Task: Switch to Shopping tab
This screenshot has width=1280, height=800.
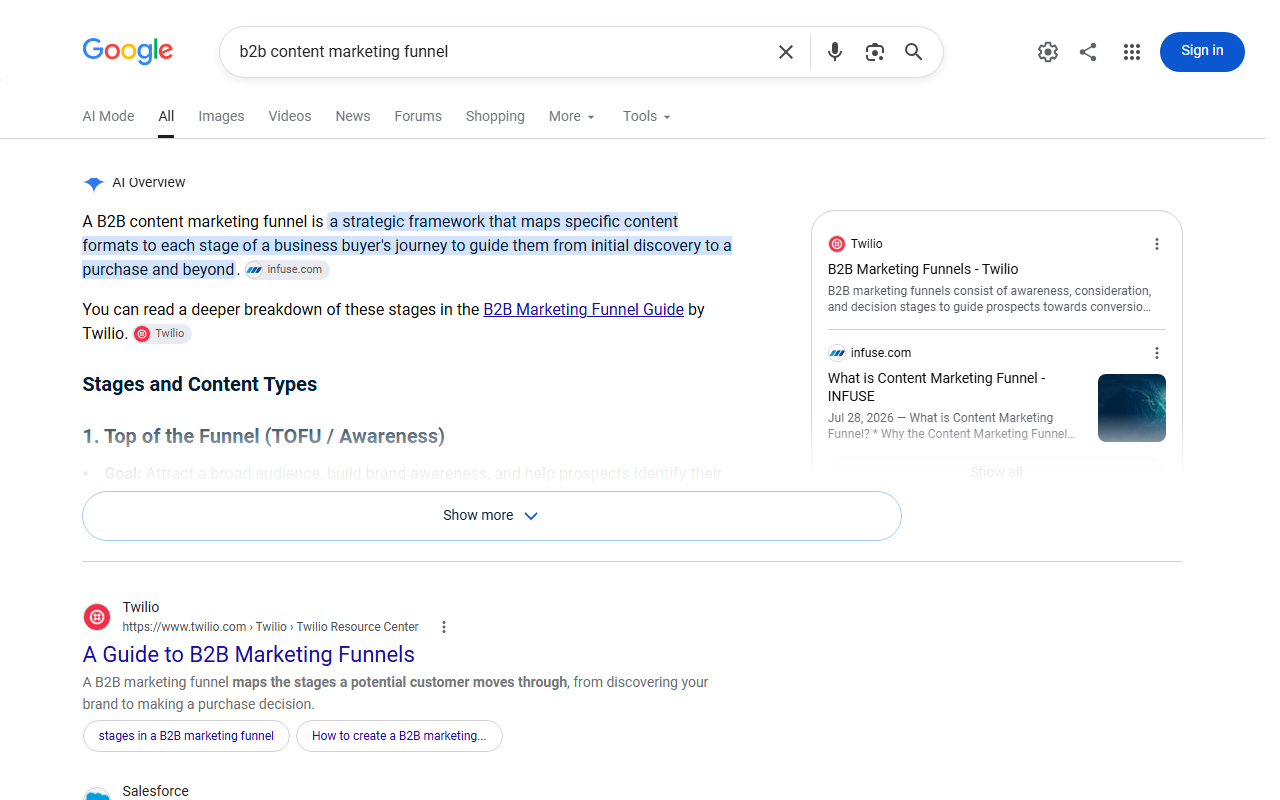Action: pos(495,116)
